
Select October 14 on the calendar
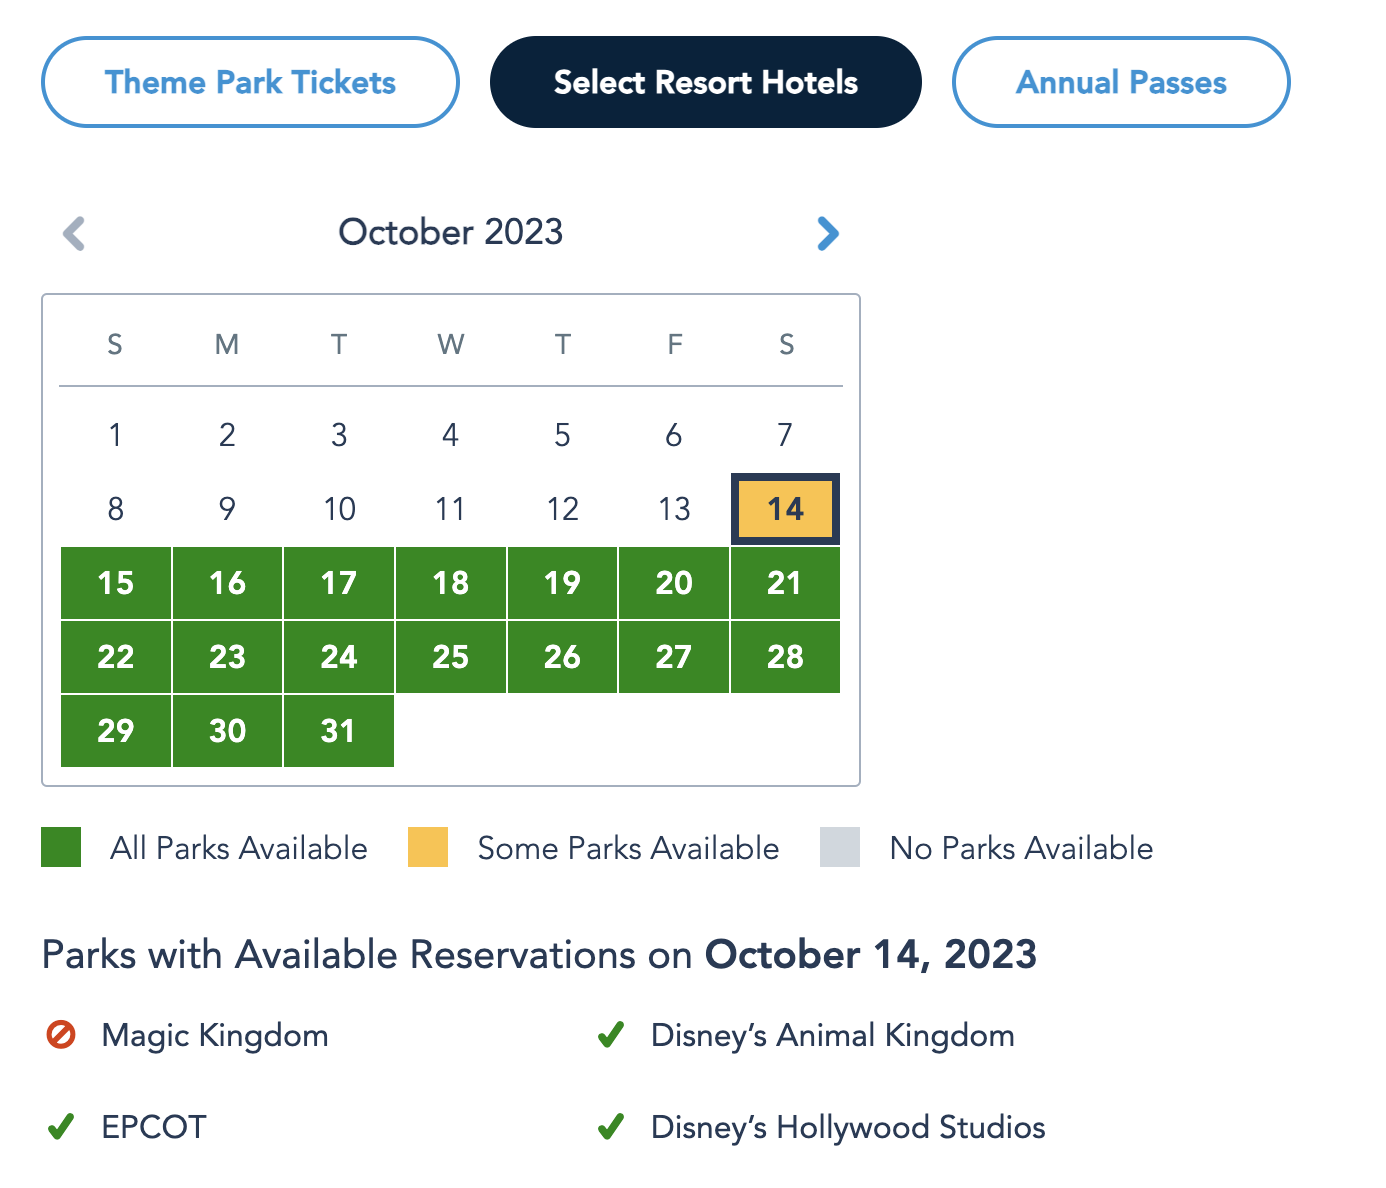coord(785,509)
